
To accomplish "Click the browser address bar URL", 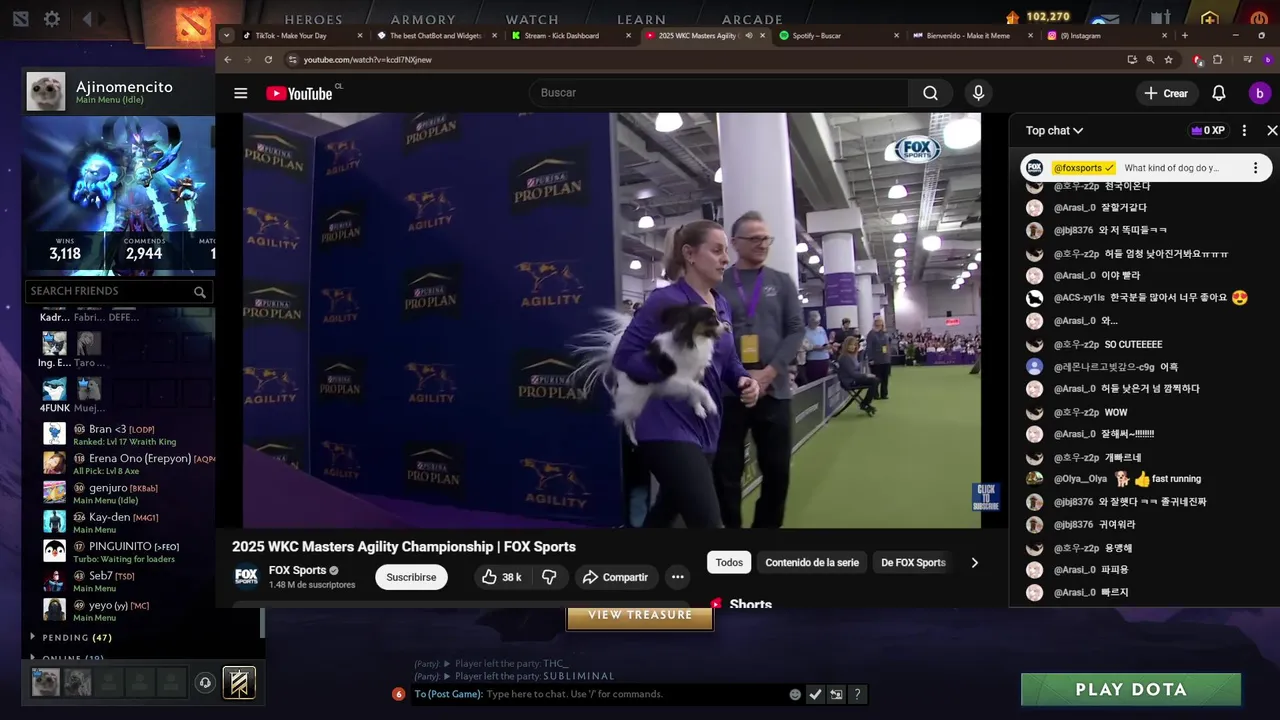I will point(368,60).
